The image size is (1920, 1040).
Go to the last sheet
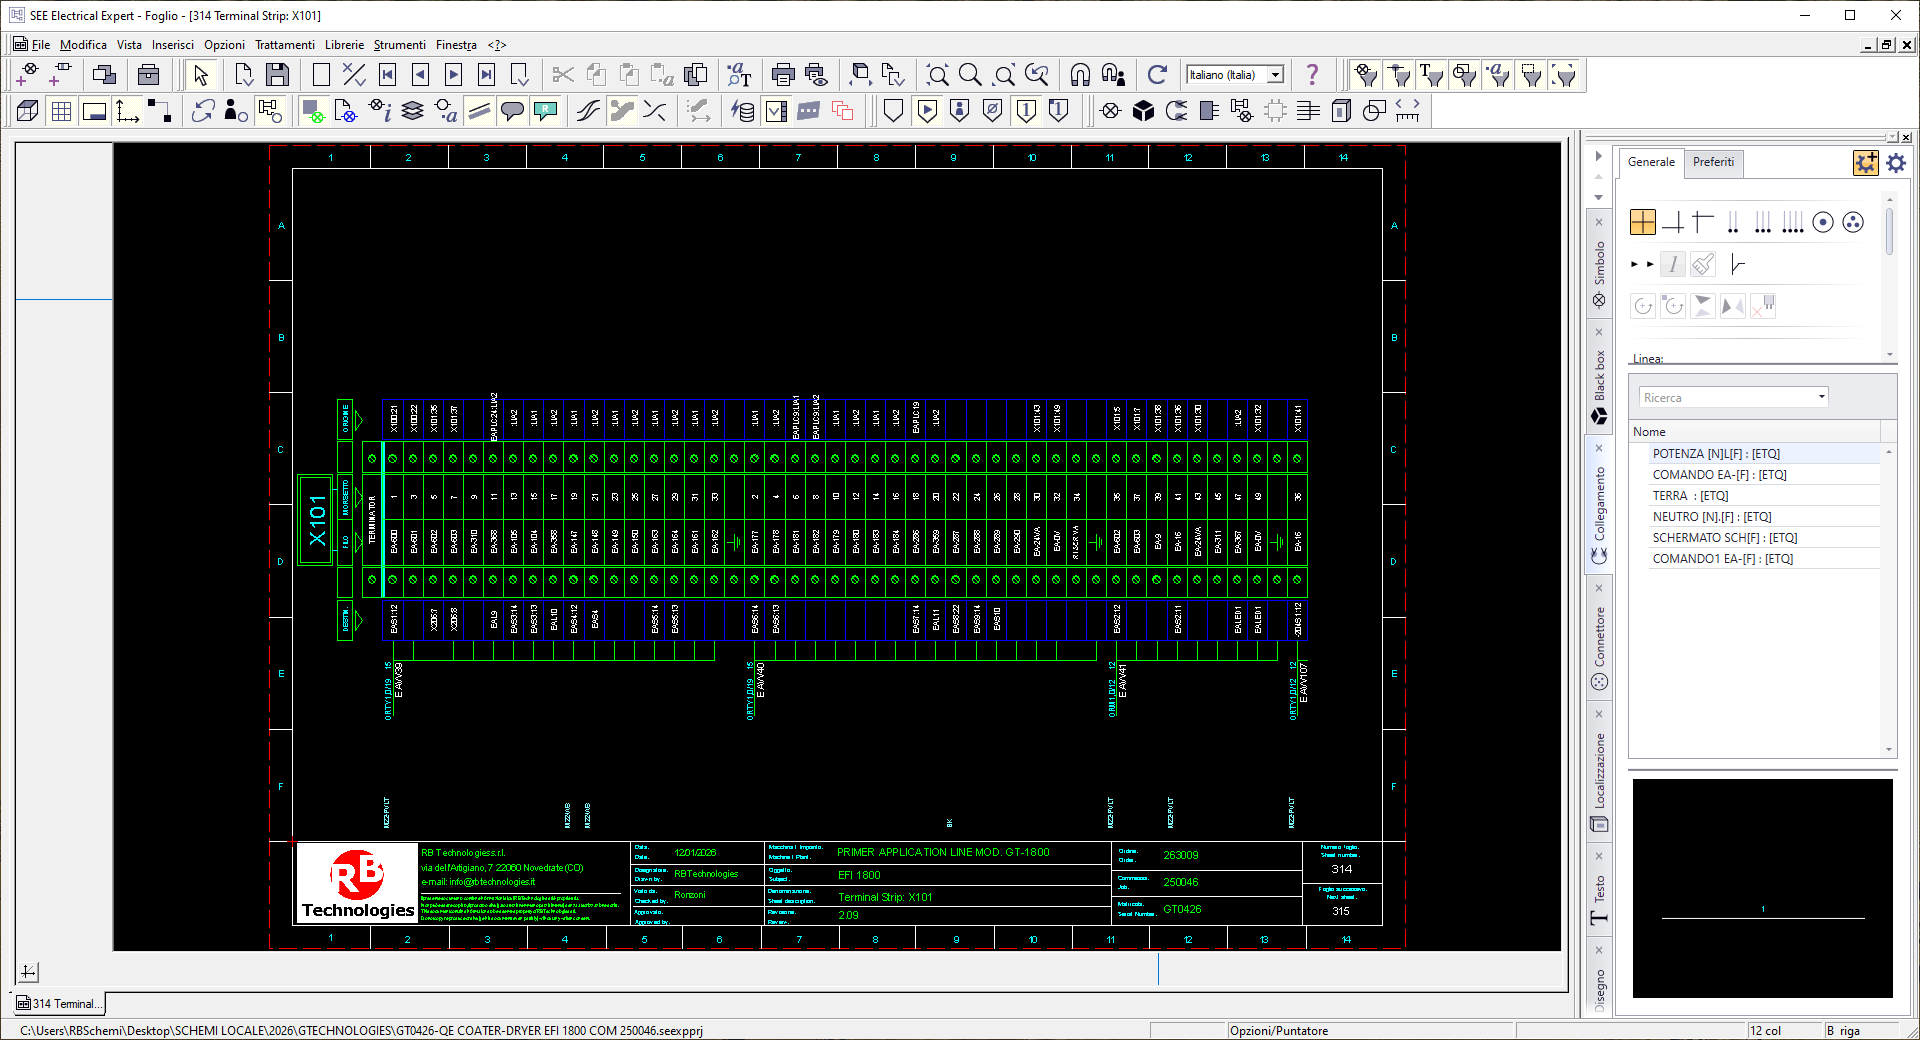487,75
